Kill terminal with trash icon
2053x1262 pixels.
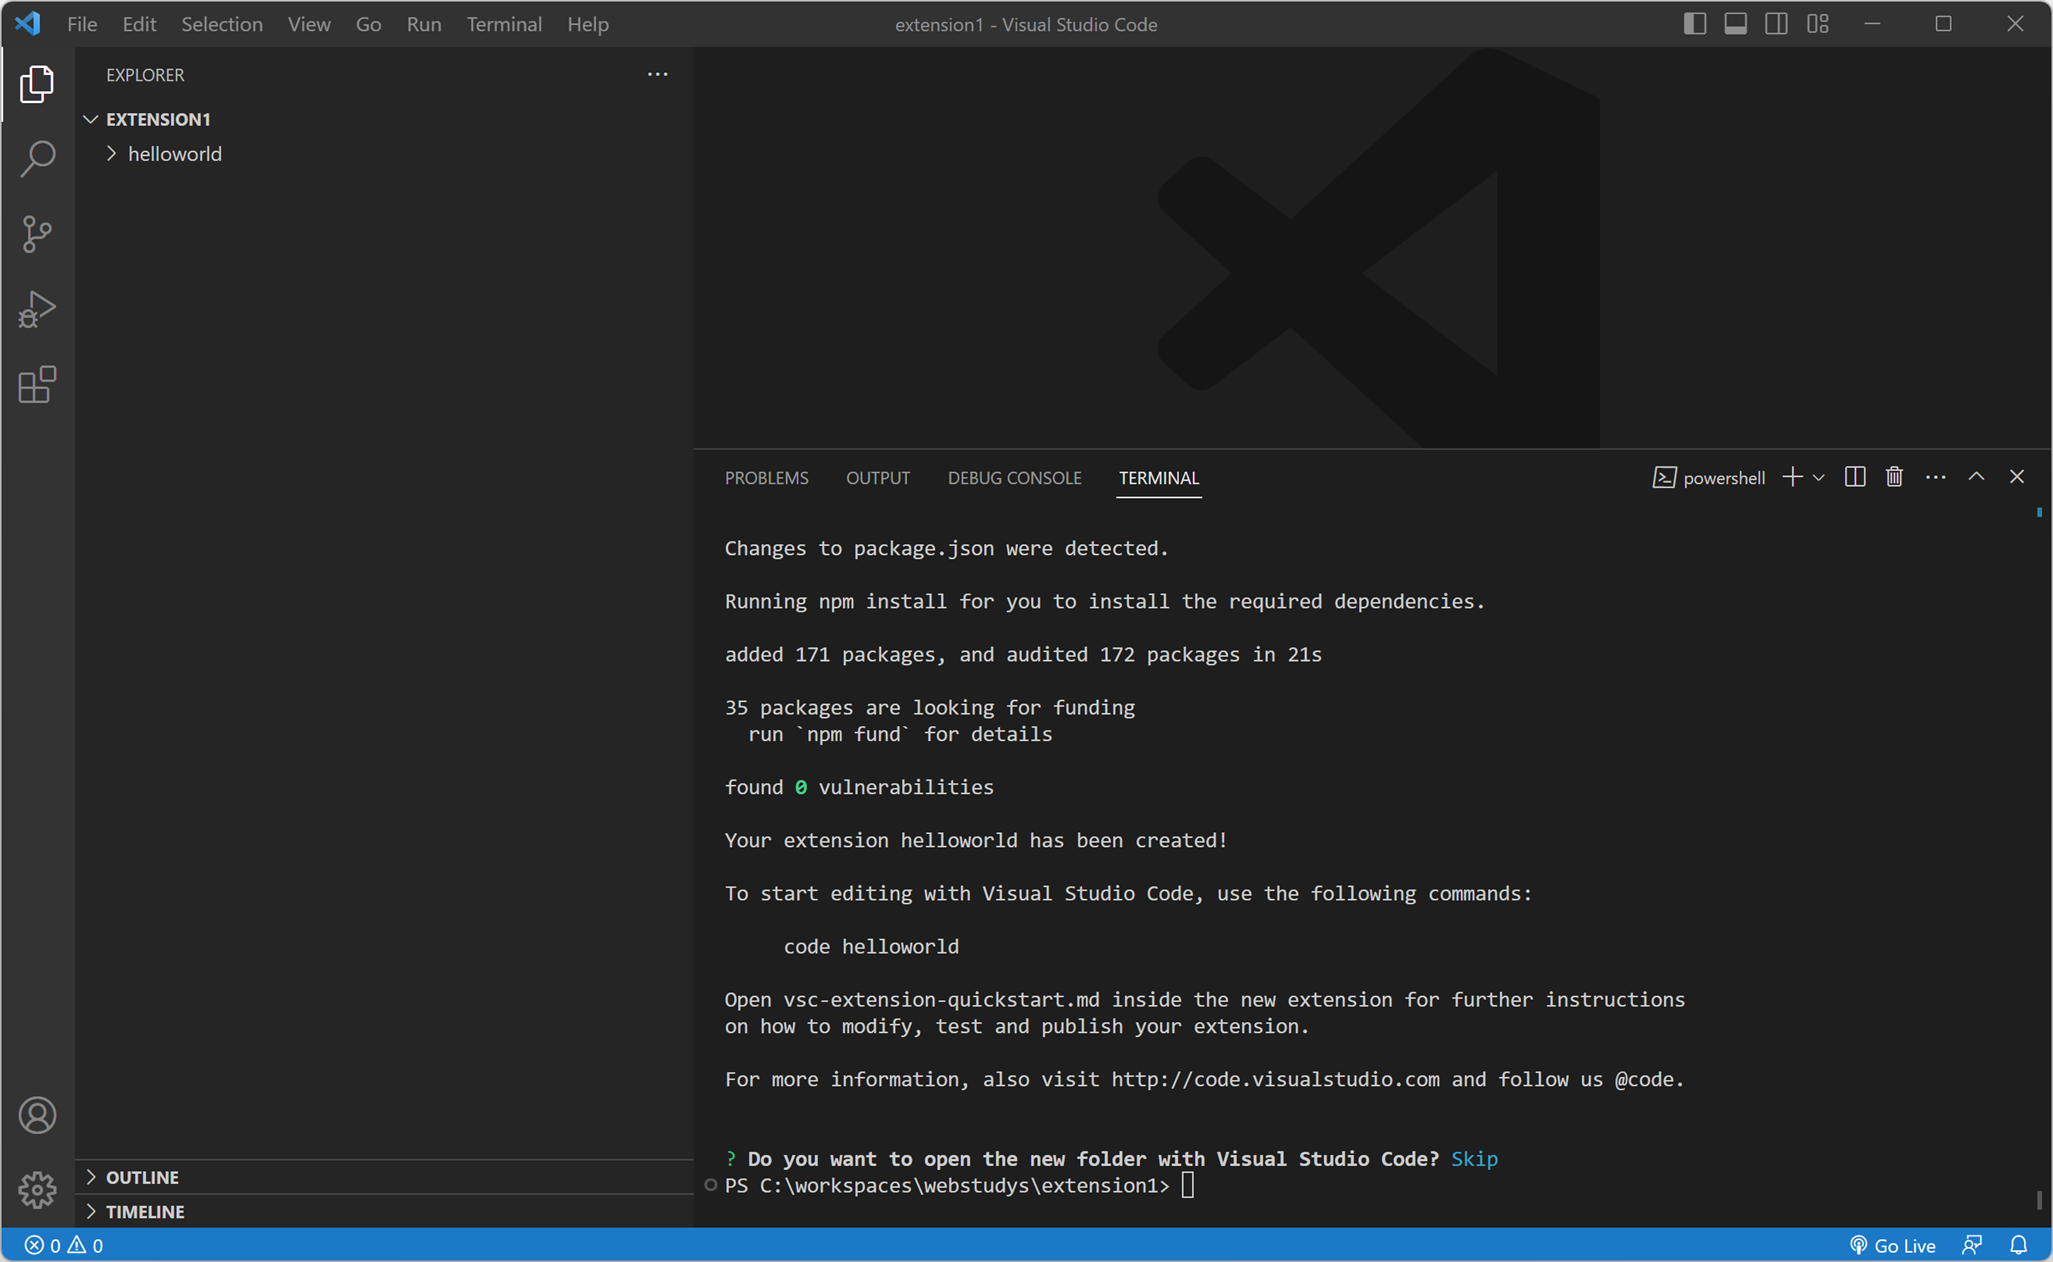[1894, 477]
